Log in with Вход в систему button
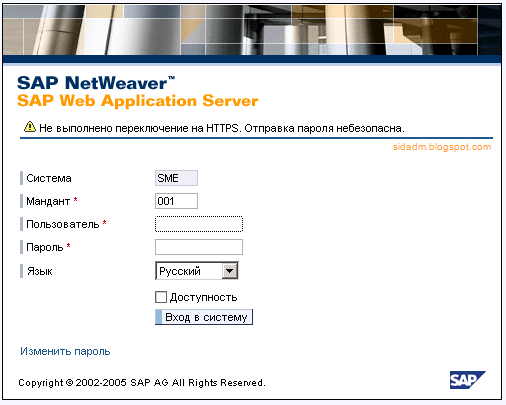Screen dimensions: 506x405 point(204,317)
